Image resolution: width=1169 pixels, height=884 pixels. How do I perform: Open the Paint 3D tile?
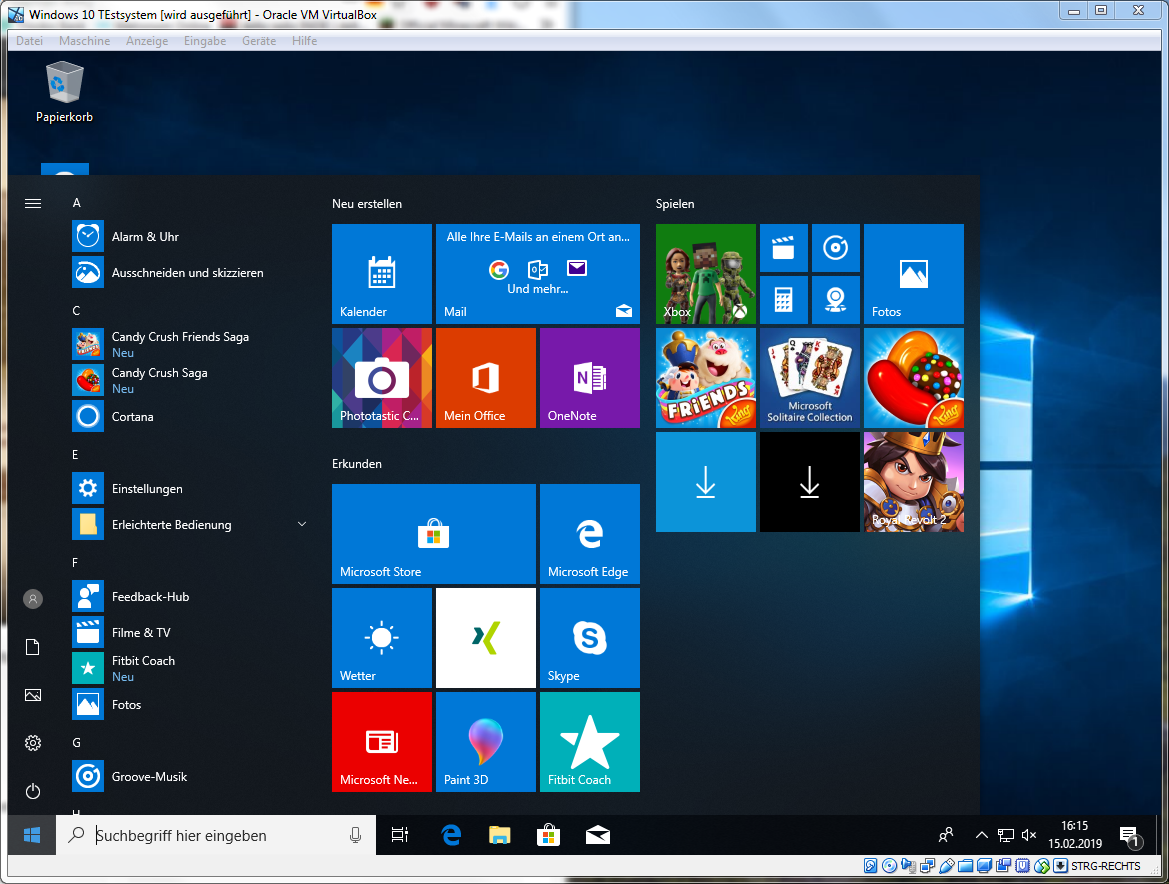coord(485,742)
